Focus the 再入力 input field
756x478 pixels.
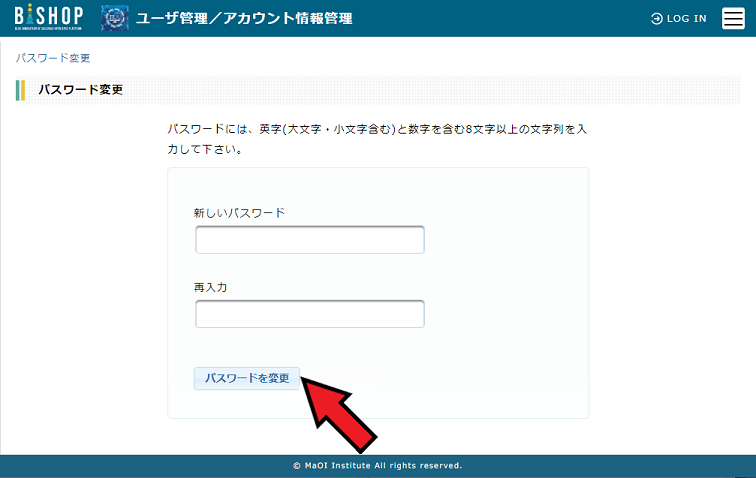pyautogui.click(x=310, y=314)
